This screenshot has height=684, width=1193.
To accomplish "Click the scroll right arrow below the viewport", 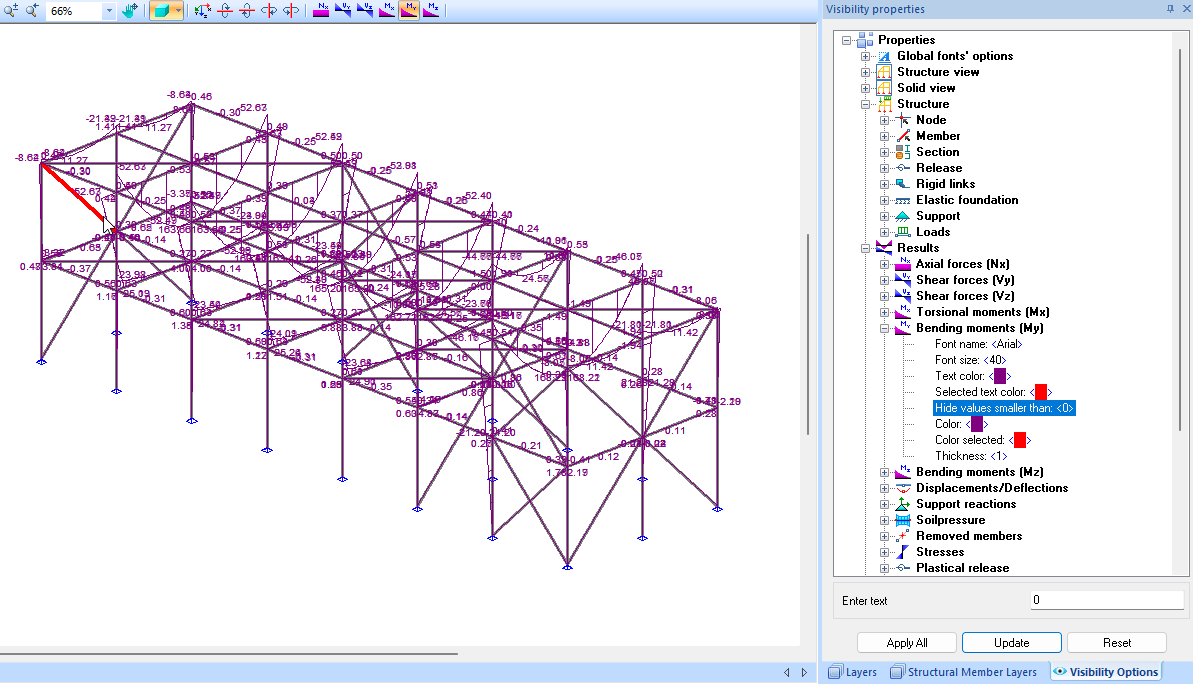I will point(804,673).
